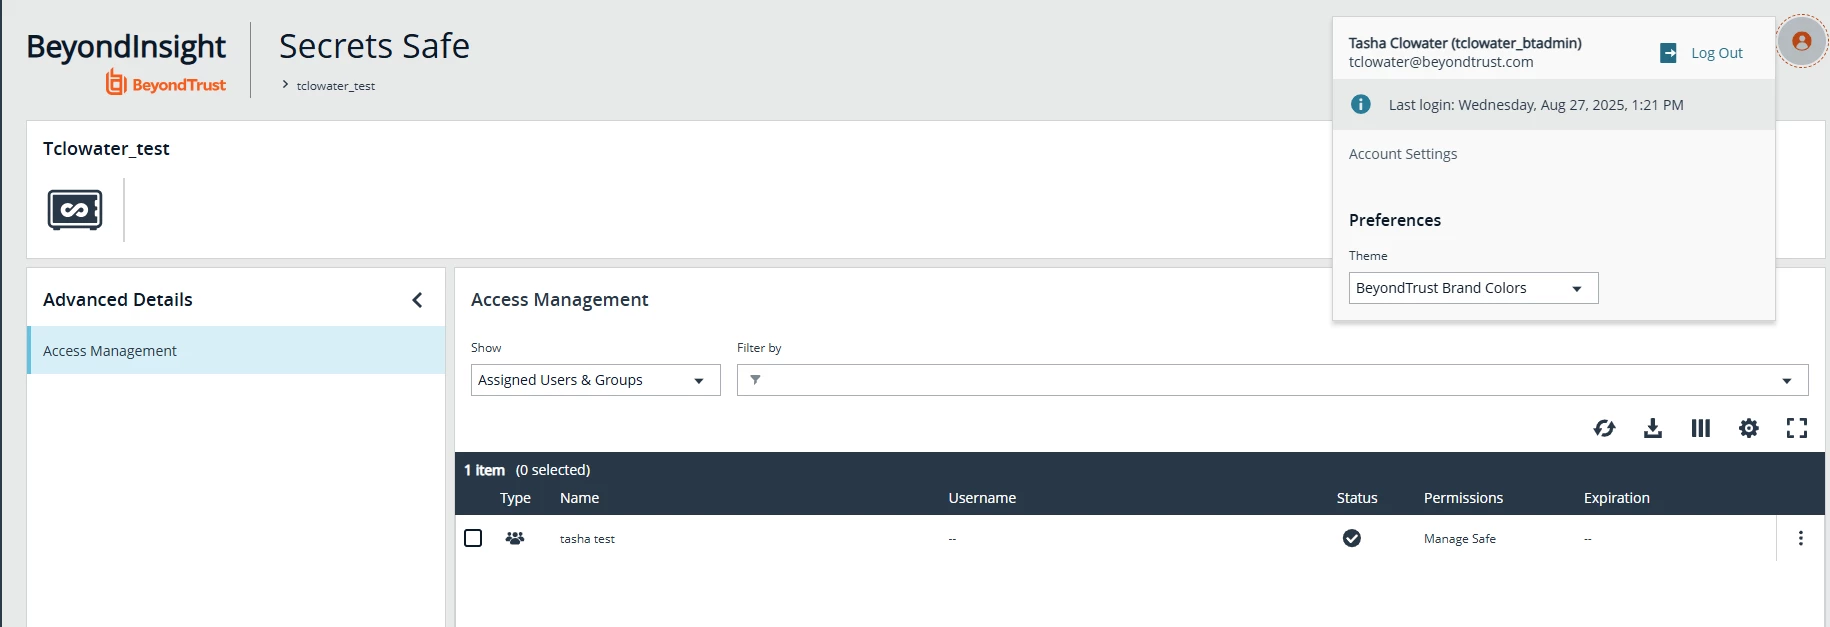Open grid configuration gear icon

[1748, 428]
